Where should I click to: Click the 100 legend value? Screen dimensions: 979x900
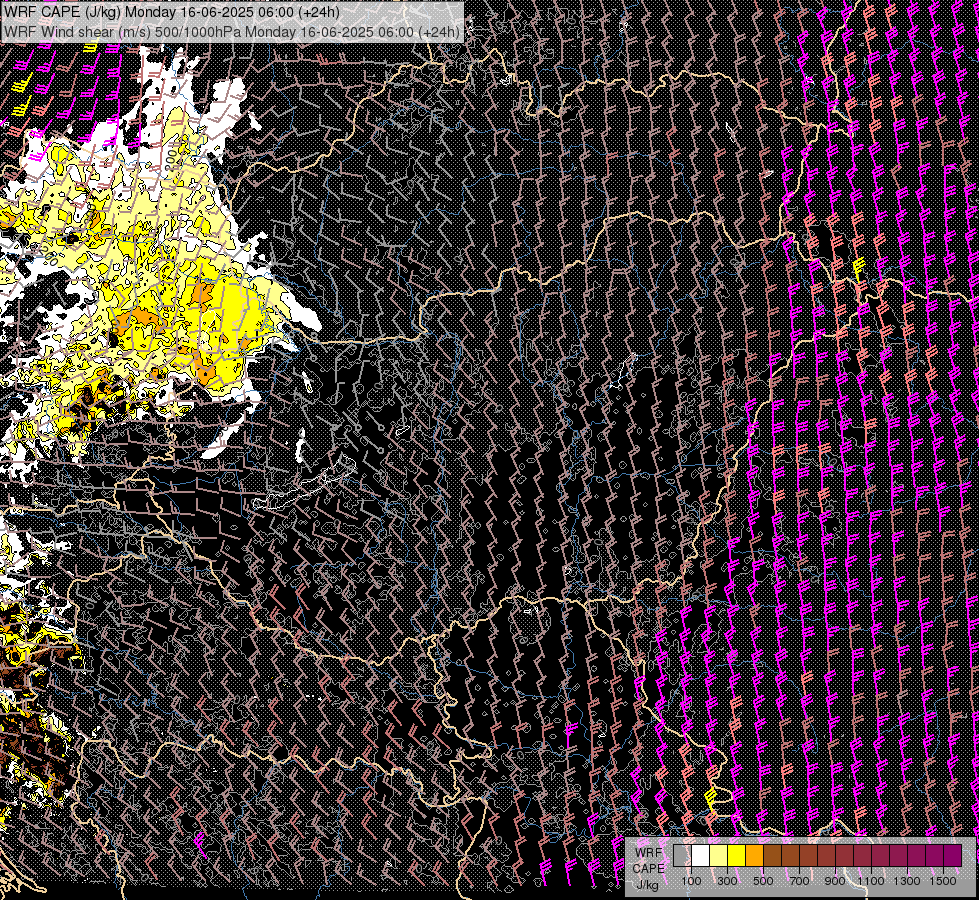click(x=691, y=881)
